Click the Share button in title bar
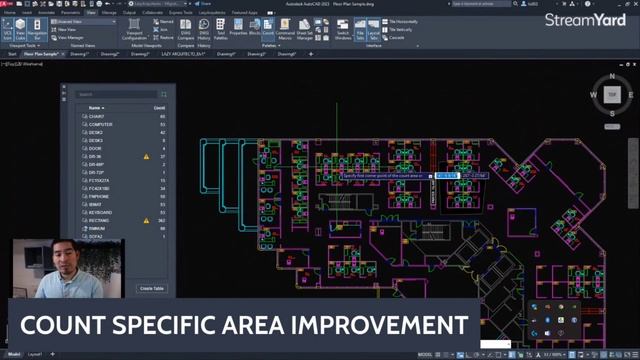This screenshot has height=360, width=640. pyautogui.click(x=203, y=4)
